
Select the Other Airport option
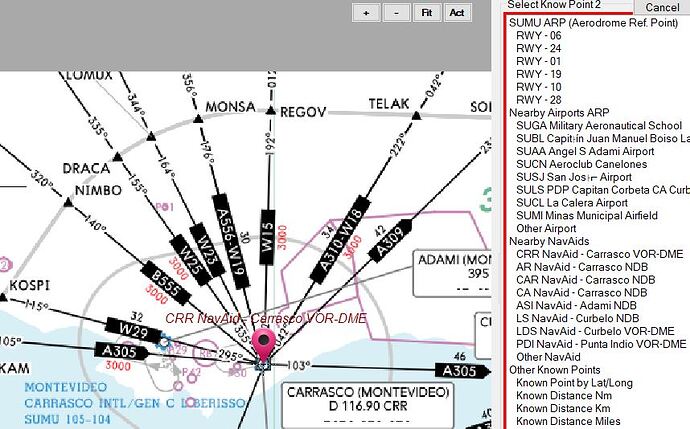pos(546,228)
